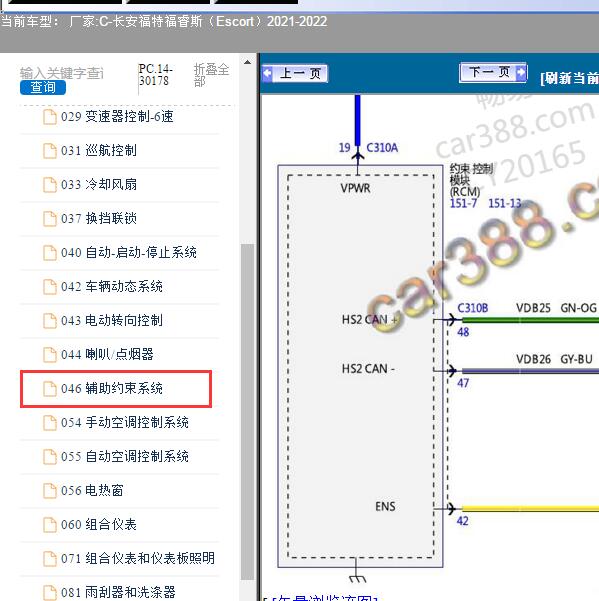The image size is (599, 601).
Task: Click the HS2 CAN - pin label
Action: click(368, 369)
